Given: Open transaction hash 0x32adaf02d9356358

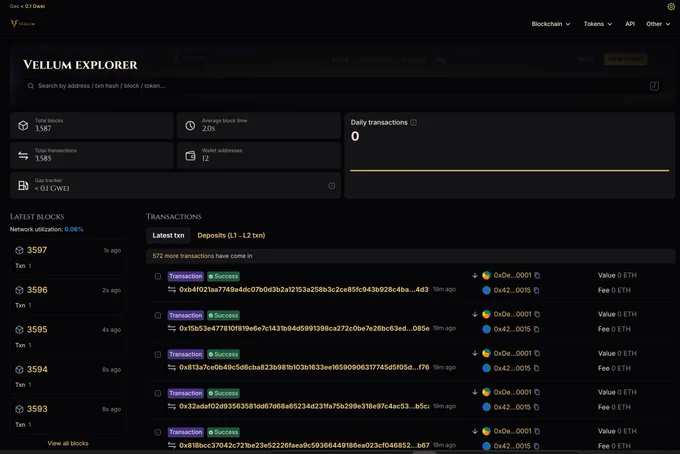Looking at the screenshot, I should pyautogui.click(x=304, y=406).
